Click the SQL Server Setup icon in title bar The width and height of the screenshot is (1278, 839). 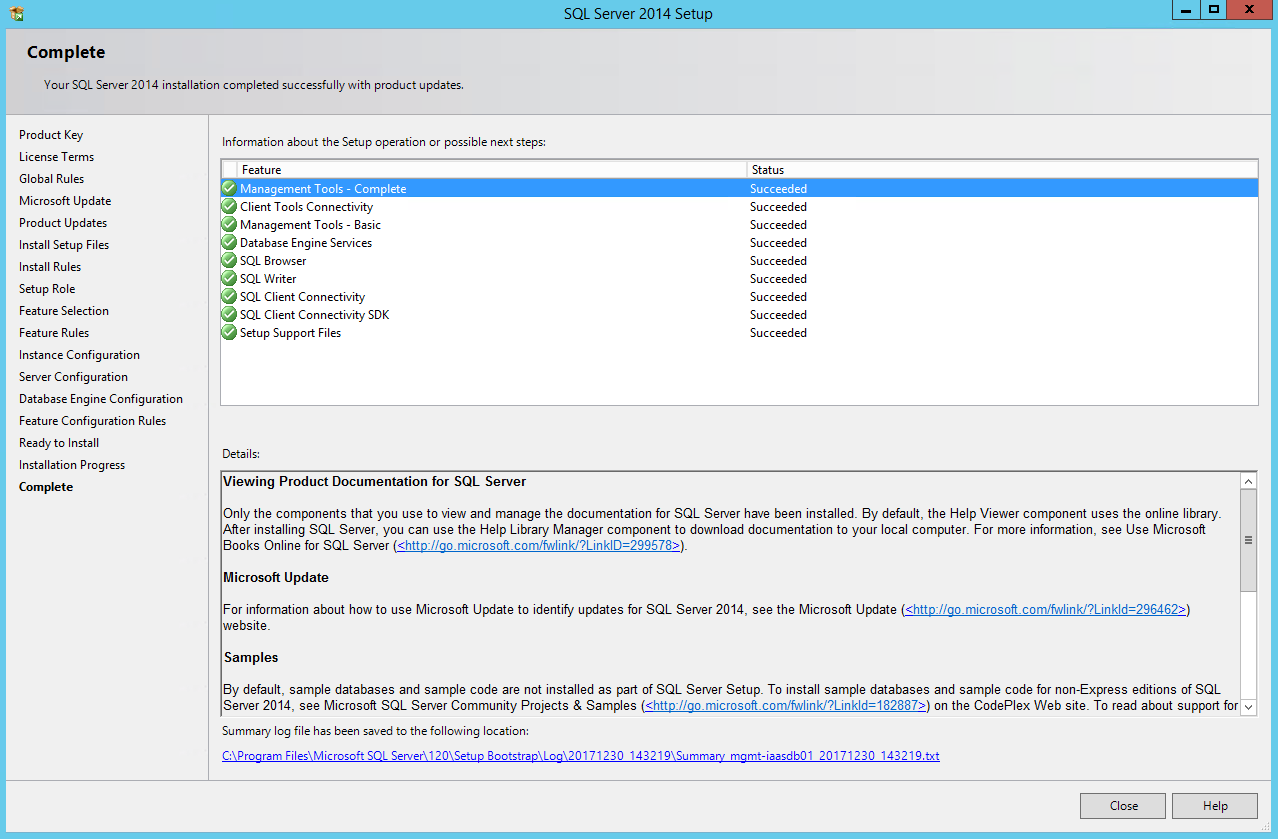coord(14,11)
